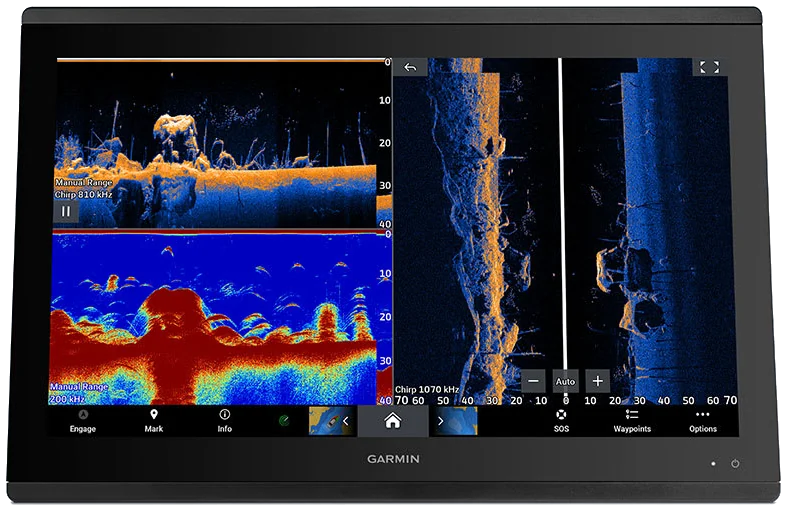Open the Options menu
787x511 pixels.
point(703,420)
